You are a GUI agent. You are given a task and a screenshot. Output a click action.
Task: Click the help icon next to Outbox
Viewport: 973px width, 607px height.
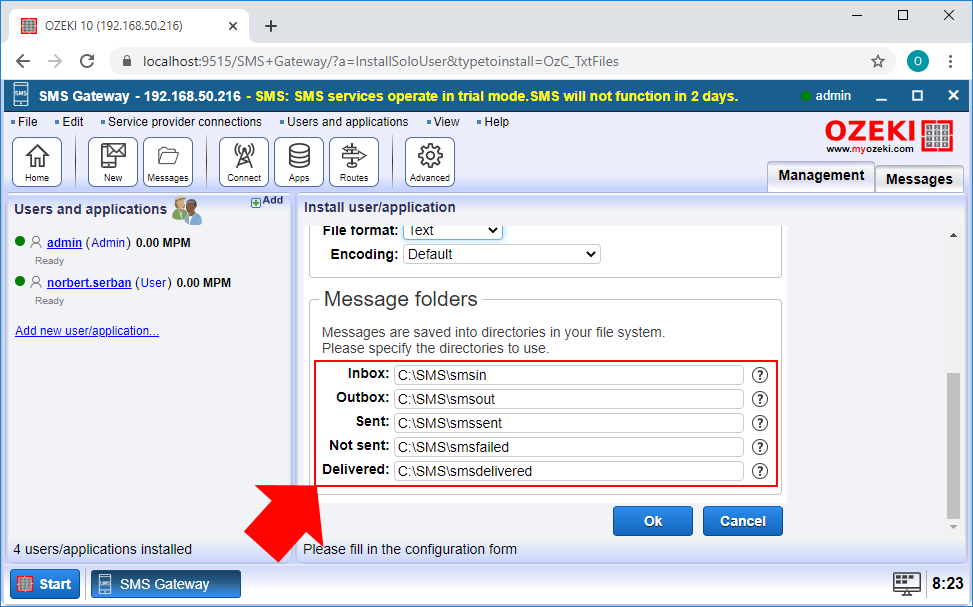(760, 399)
